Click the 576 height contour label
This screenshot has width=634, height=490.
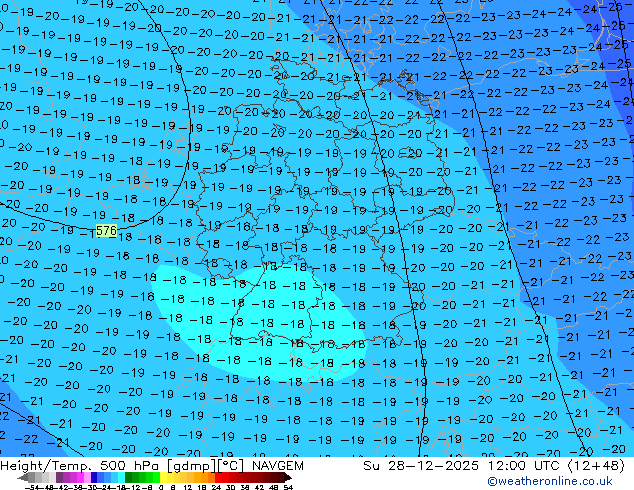(106, 231)
